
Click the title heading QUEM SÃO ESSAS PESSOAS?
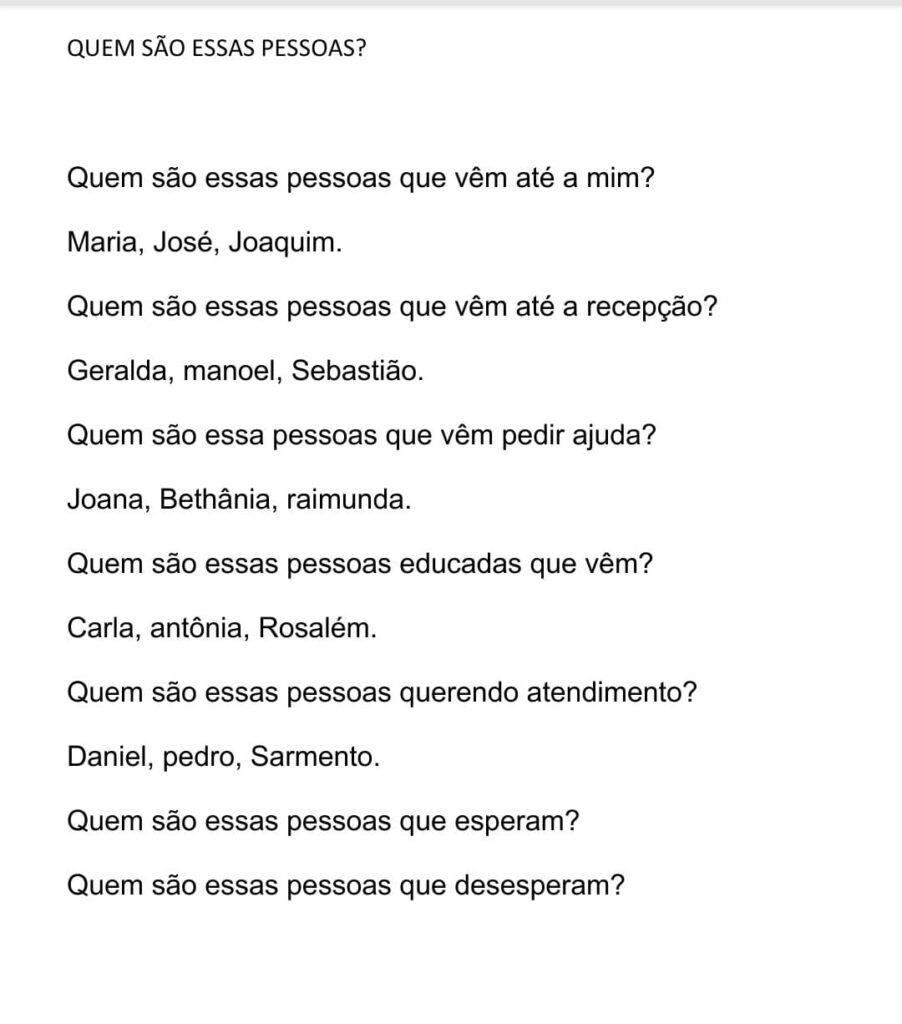216,50
